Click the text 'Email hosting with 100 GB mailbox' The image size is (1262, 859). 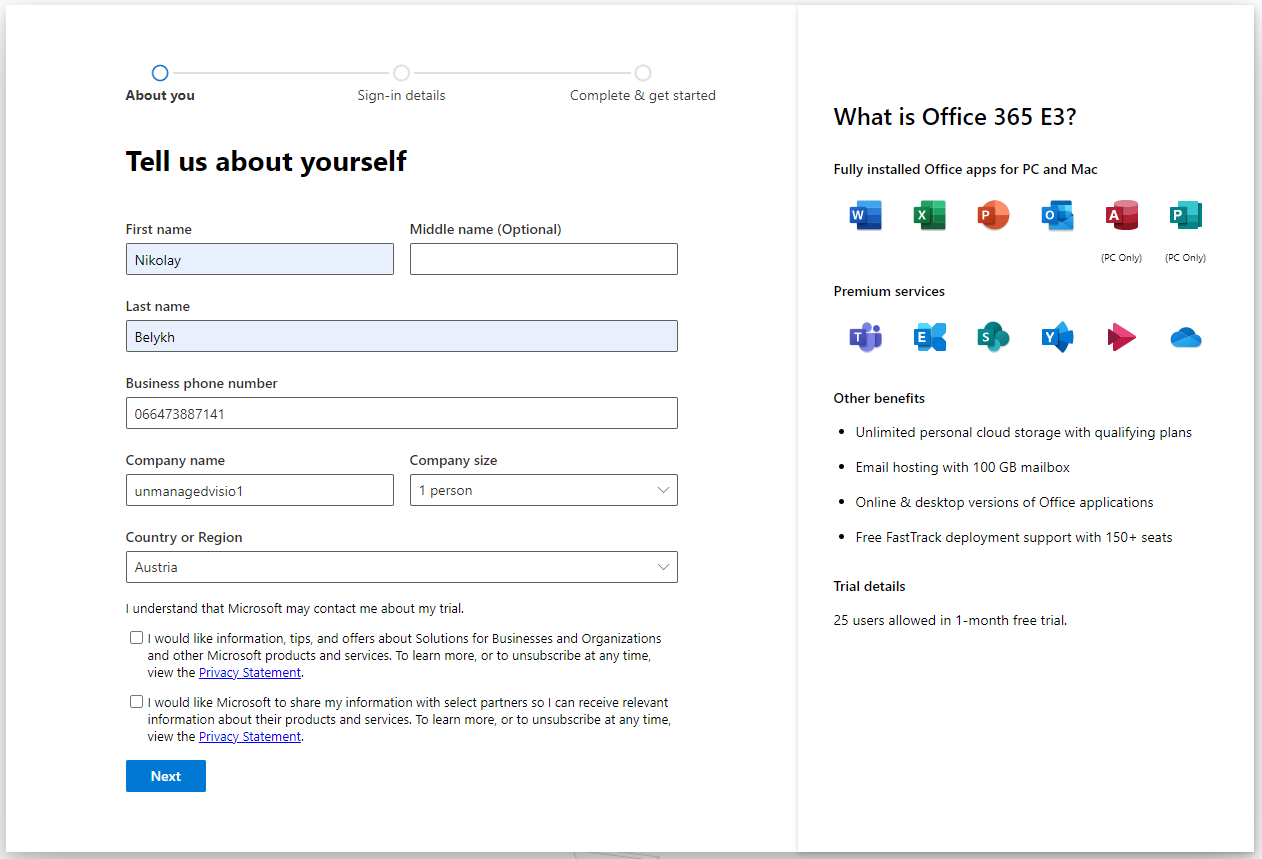click(x=962, y=468)
